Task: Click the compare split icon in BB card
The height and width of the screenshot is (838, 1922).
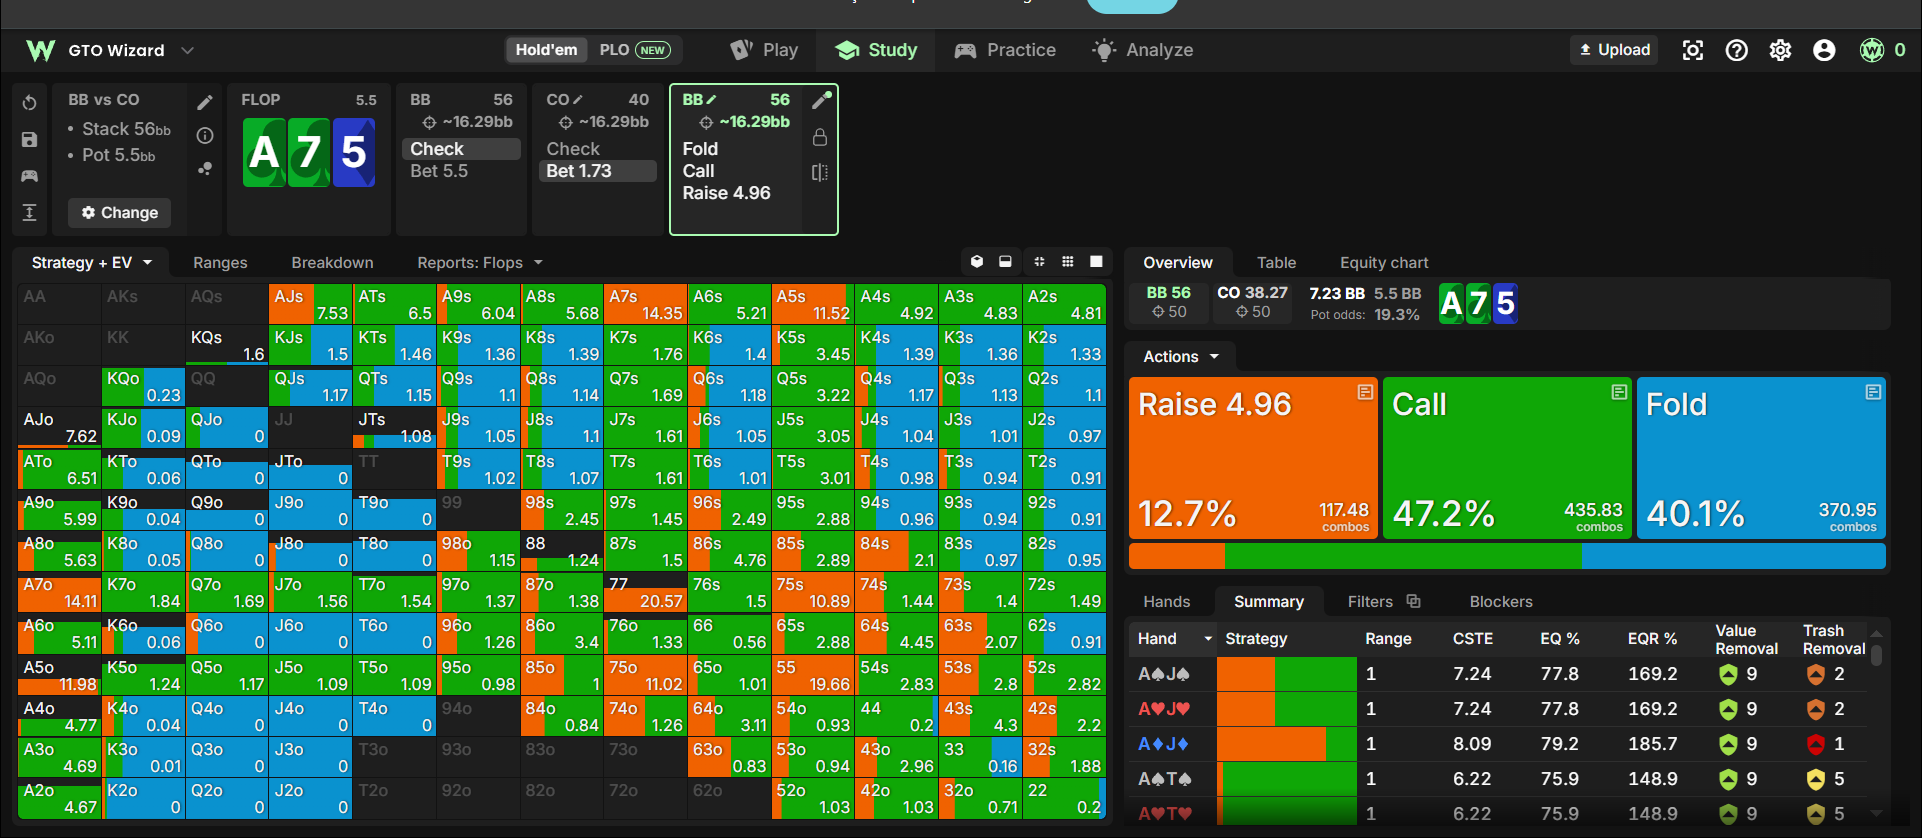Action: pos(820,172)
